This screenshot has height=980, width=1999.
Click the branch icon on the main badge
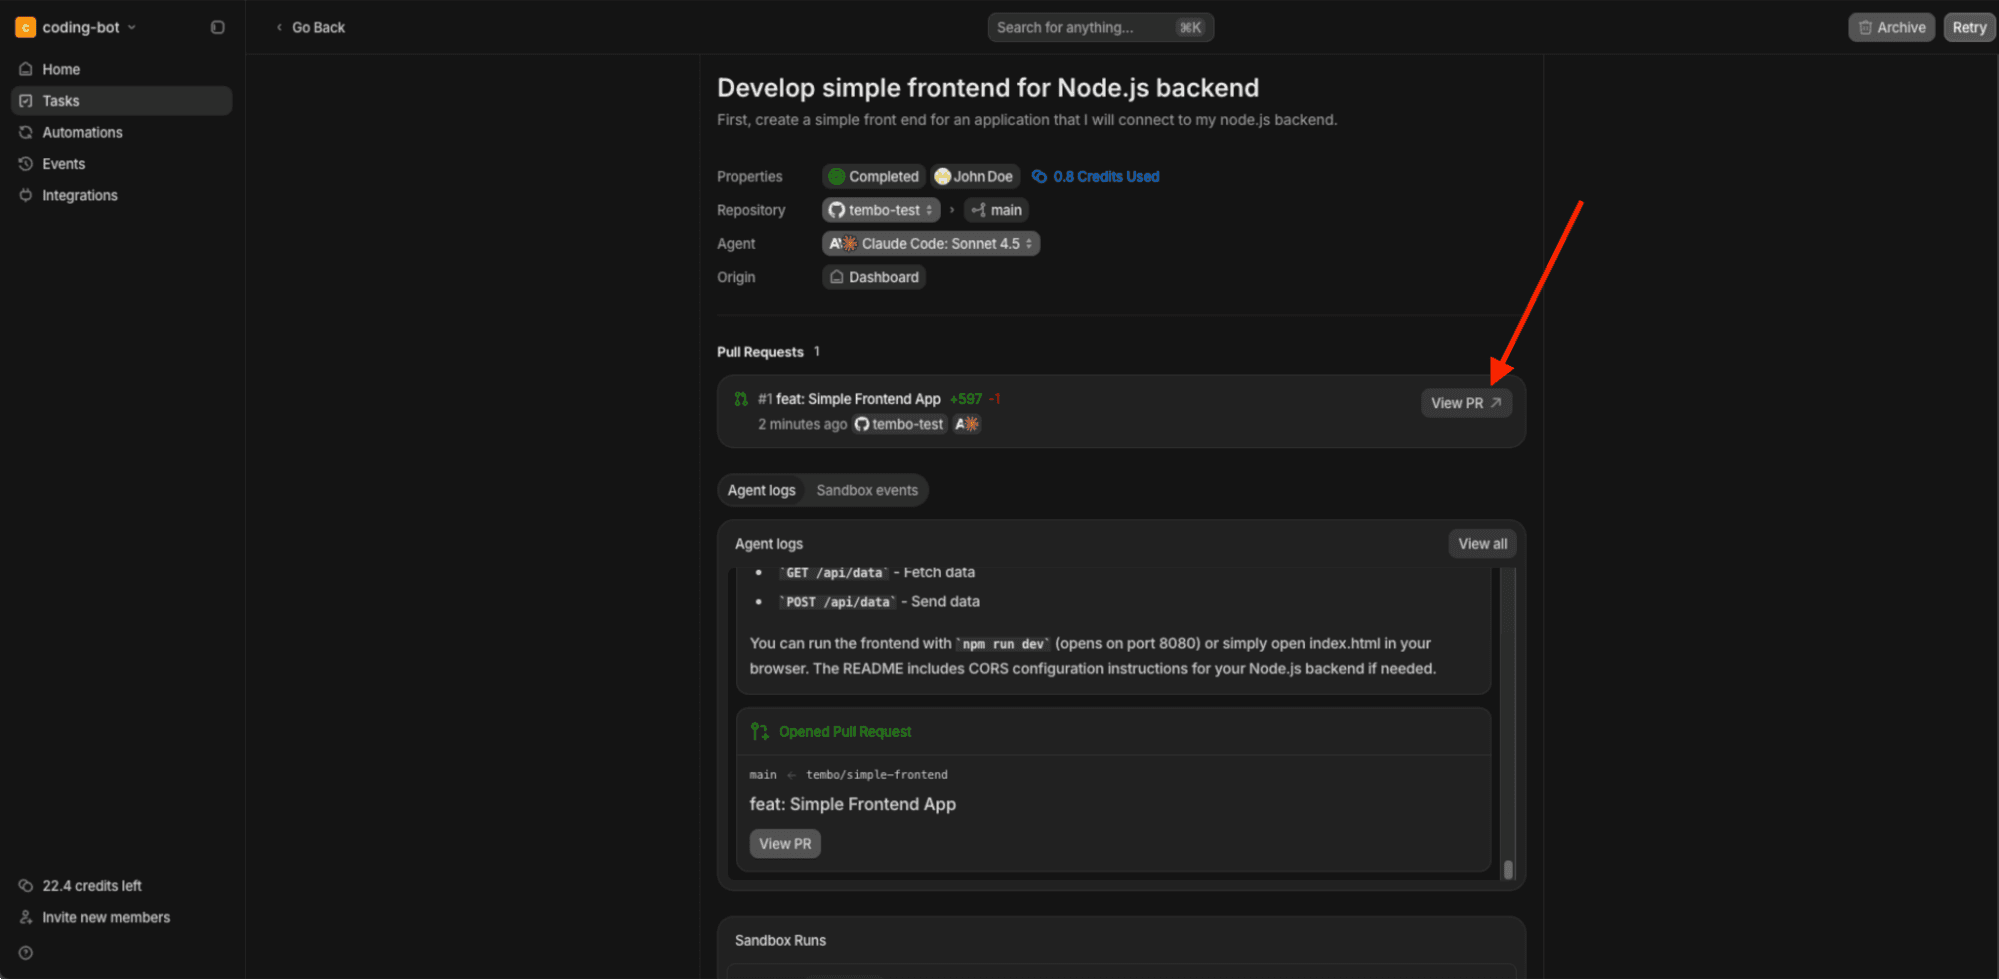click(x=977, y=210)
